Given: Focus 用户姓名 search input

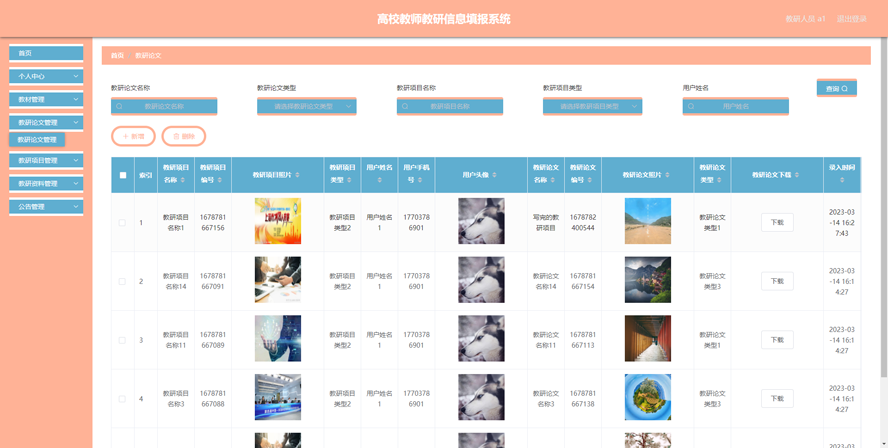Looking at the screenshot, I should pyautogui.click(x=736, y=106).
